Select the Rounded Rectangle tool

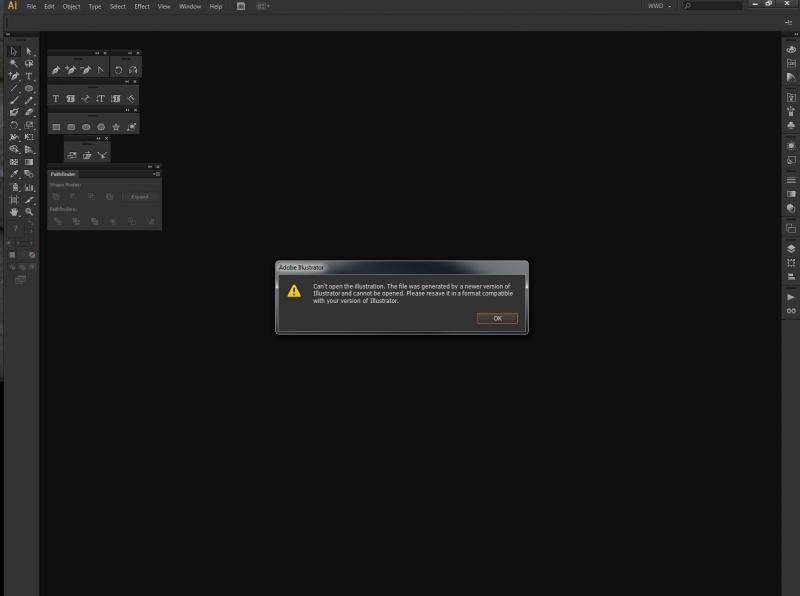71,127
